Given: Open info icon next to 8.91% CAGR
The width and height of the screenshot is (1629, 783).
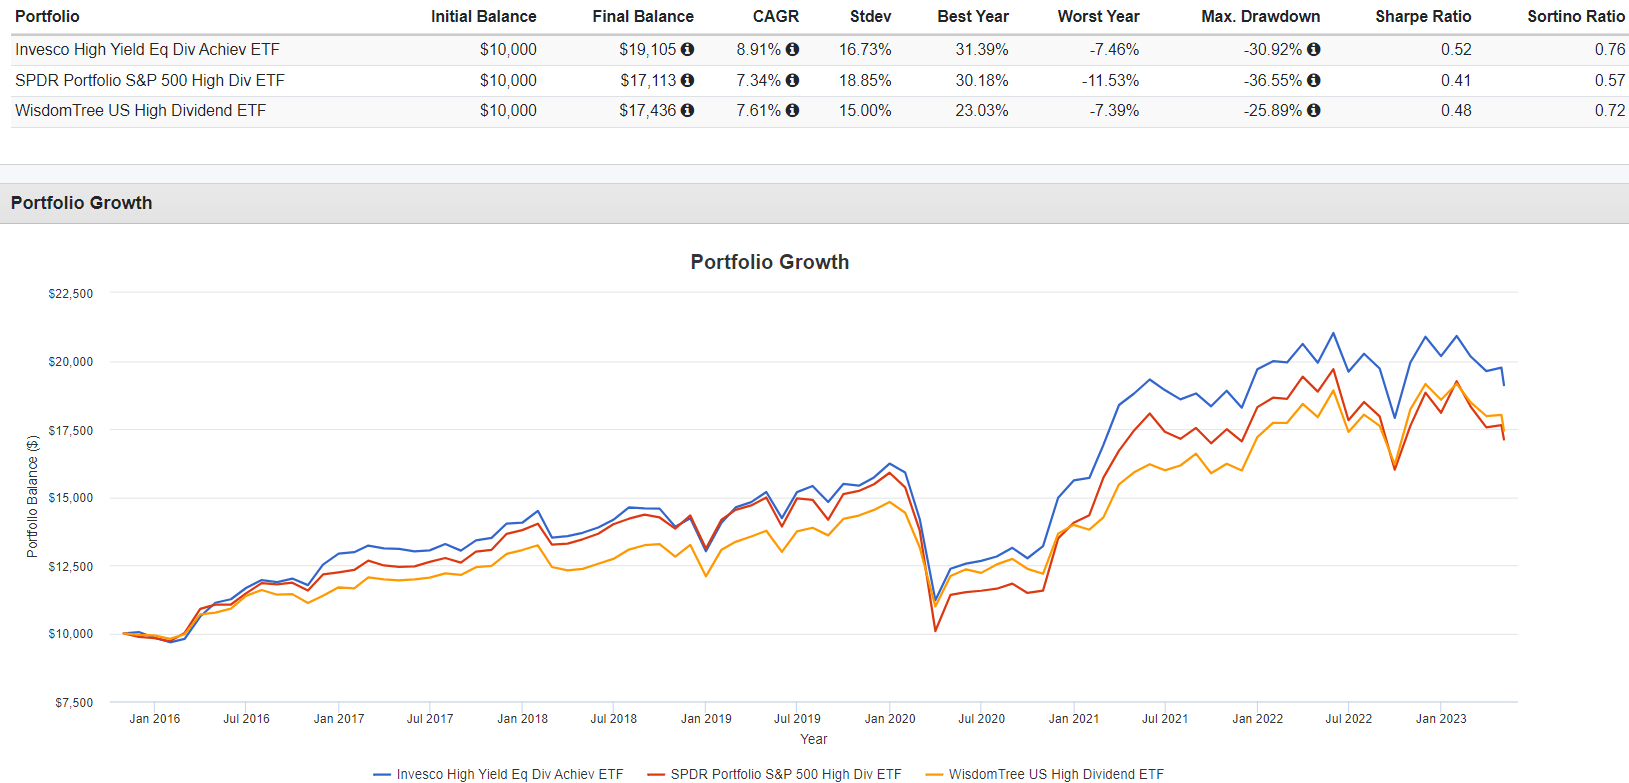Looking at the screenshot, I should (792, 49).
